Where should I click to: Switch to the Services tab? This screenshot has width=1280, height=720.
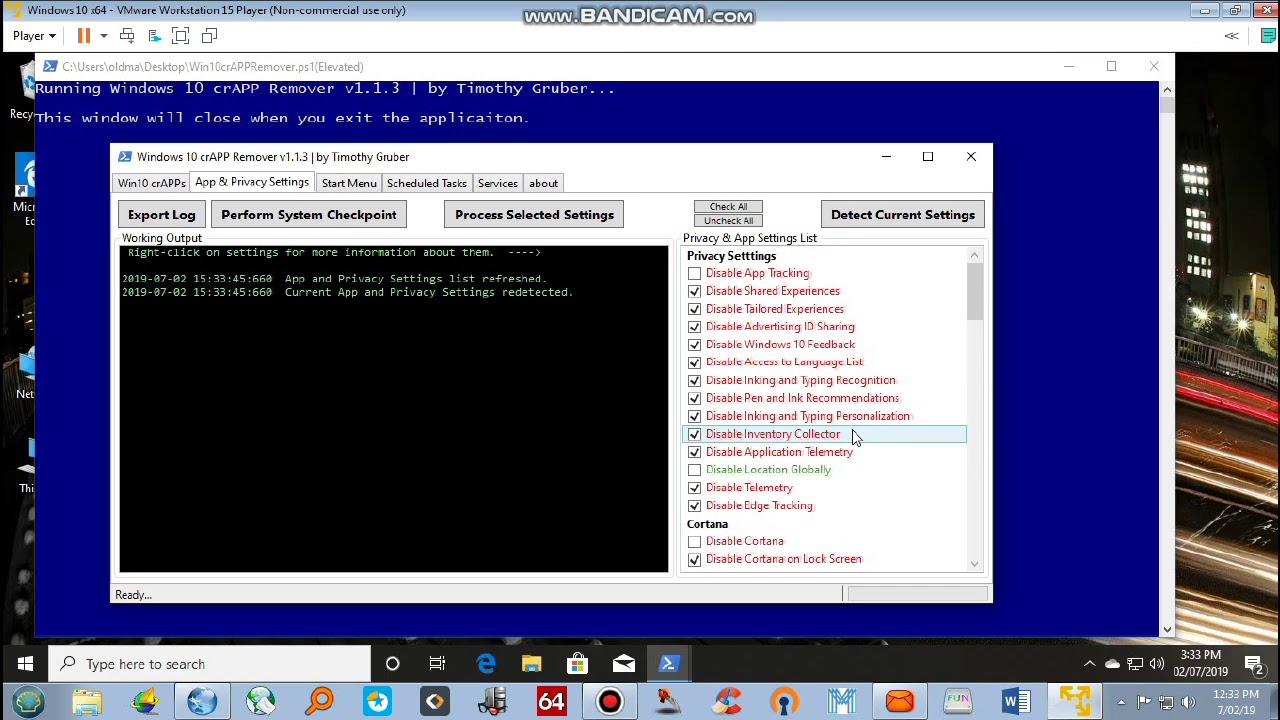[x=497, y=183]
